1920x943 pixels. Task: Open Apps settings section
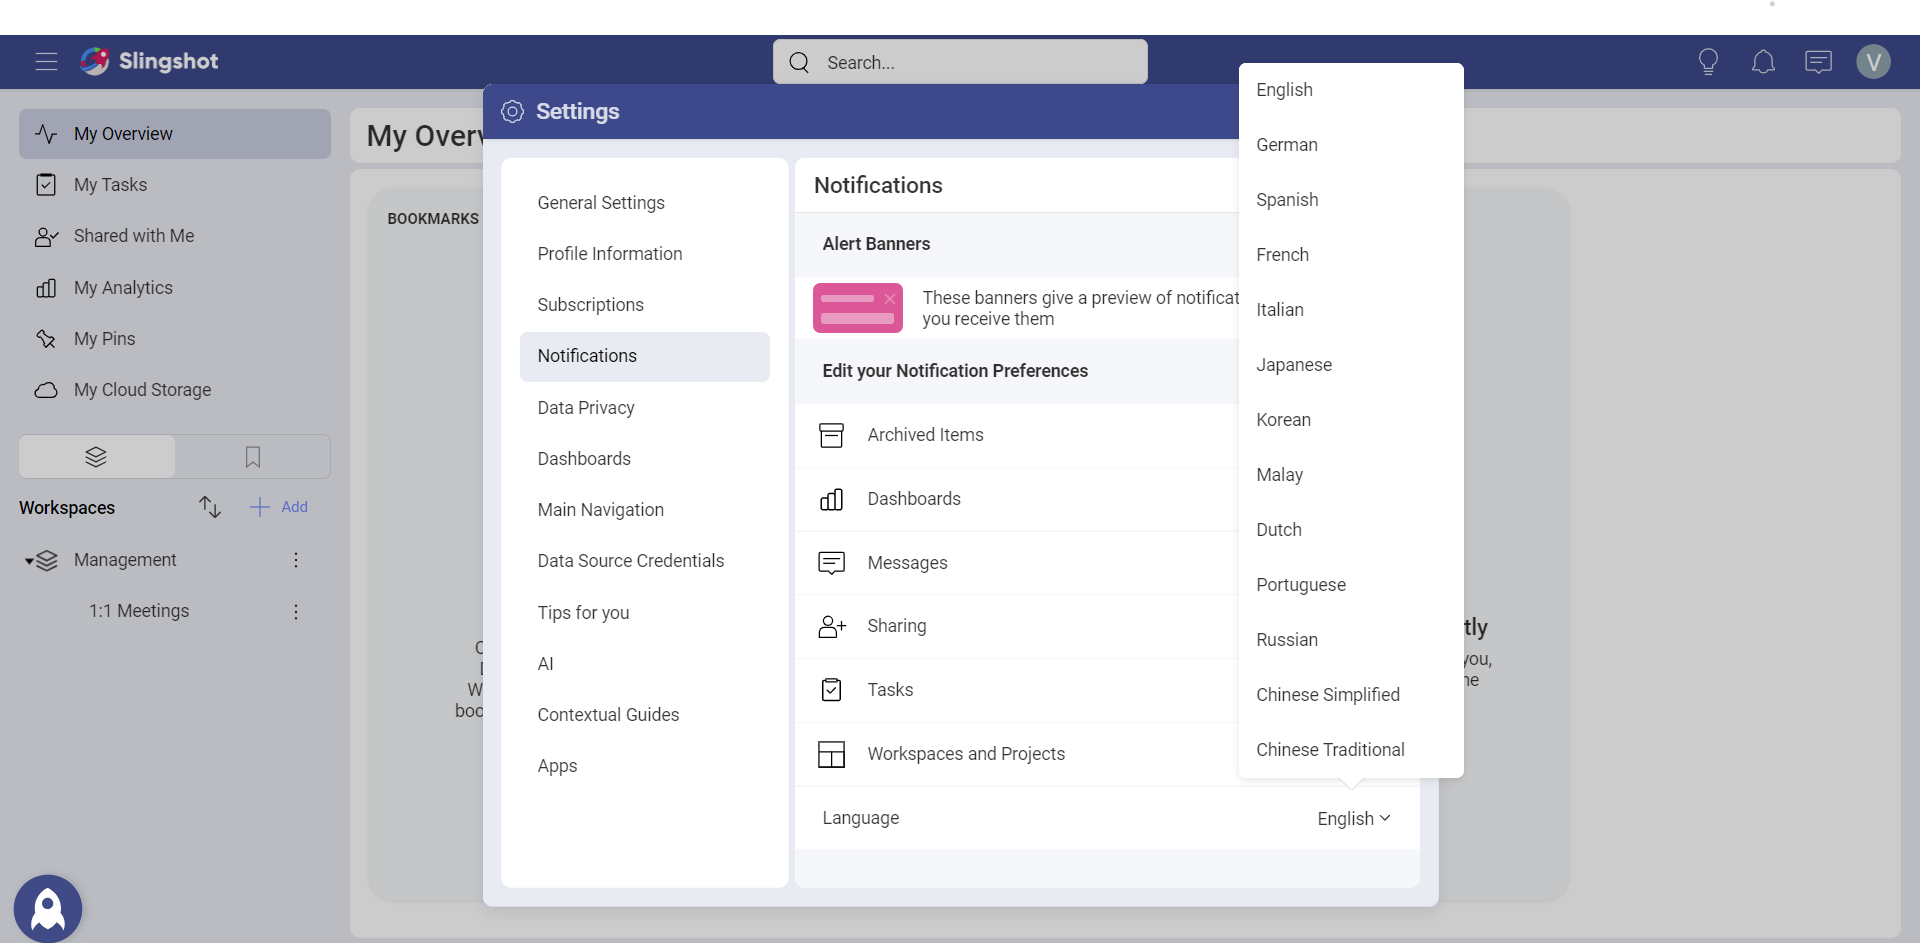645,766
